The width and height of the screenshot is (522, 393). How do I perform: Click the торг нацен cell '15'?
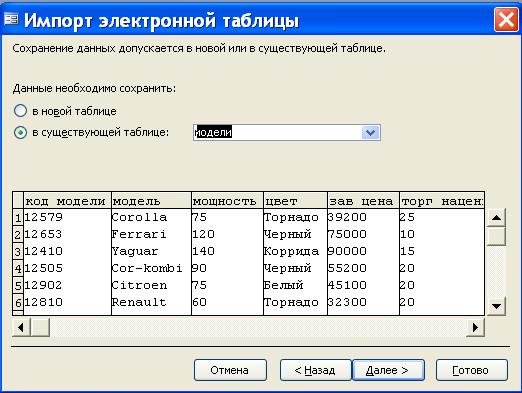[442, 251]
